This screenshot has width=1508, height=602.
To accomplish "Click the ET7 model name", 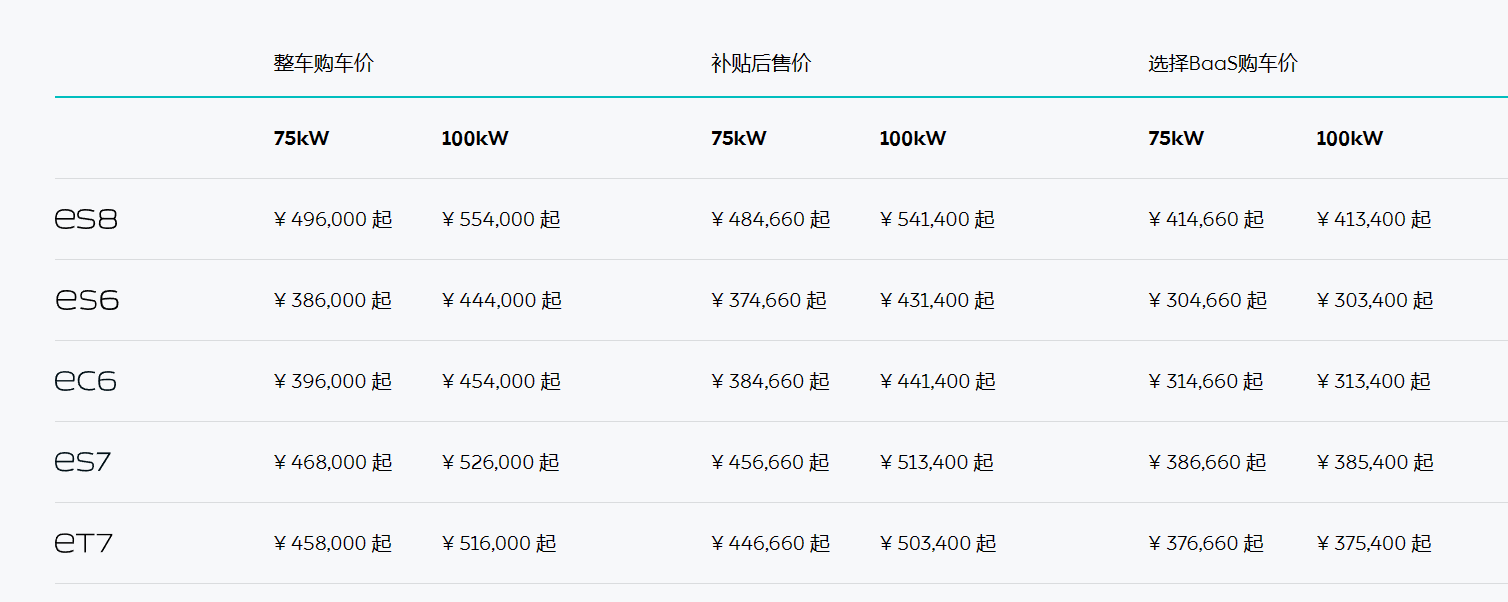I will point(84,543).
